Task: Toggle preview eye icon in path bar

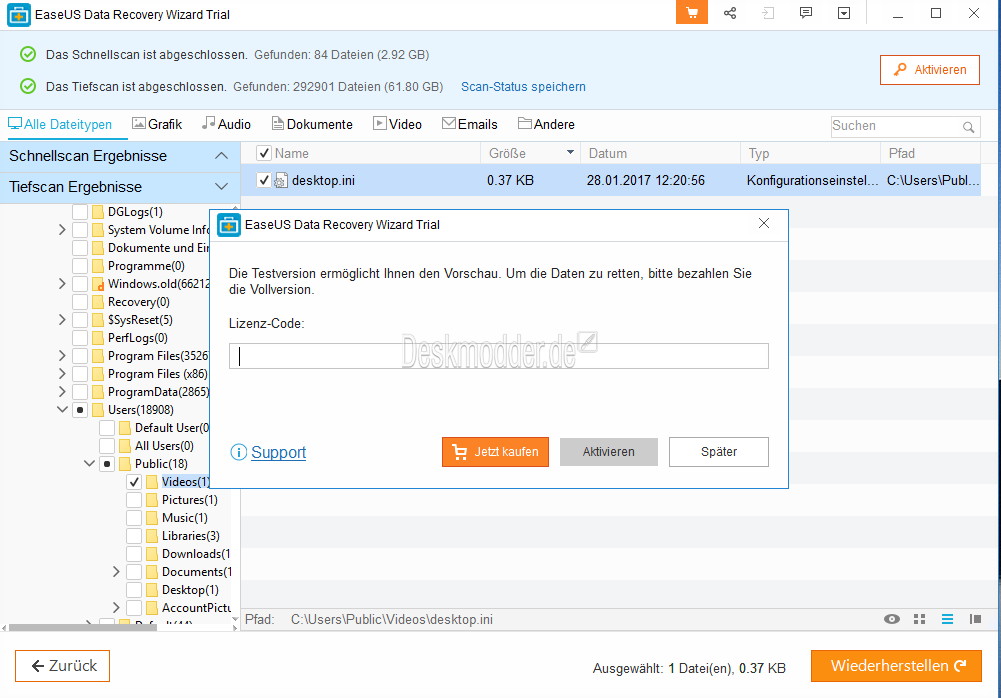Action: point(892,619)
